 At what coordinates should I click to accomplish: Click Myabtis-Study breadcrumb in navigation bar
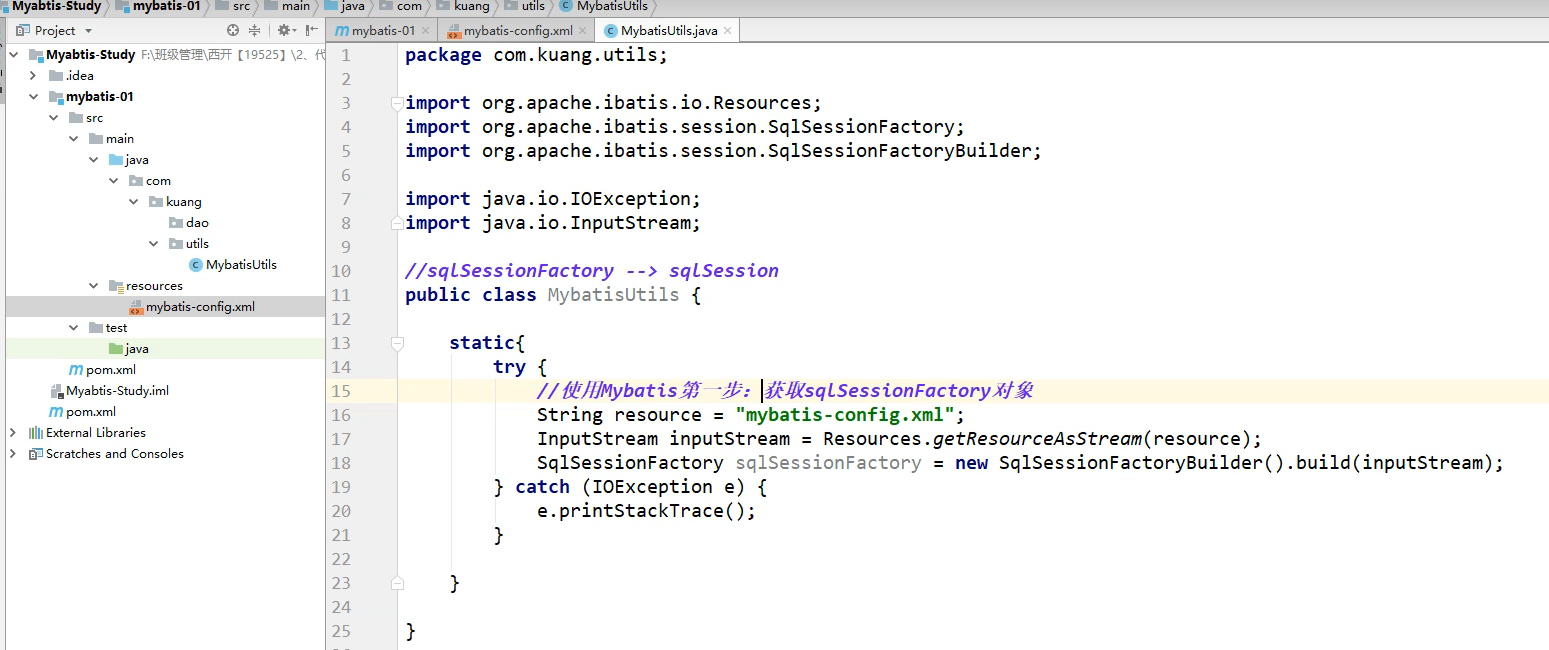[x=55, y=6]
